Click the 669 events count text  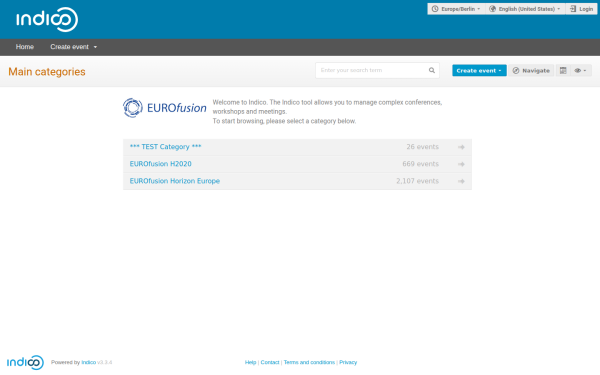[421, 164]
